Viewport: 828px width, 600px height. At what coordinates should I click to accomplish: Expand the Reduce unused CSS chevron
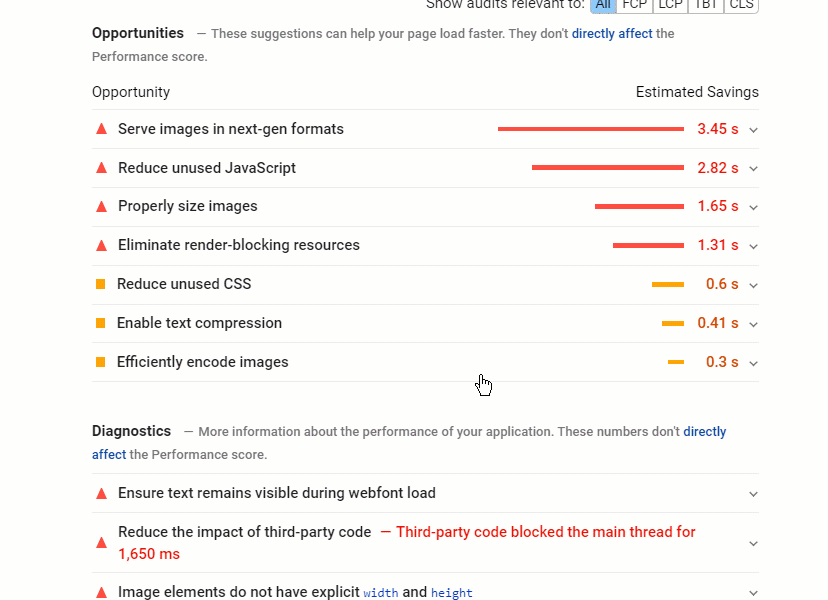(753, 285)
